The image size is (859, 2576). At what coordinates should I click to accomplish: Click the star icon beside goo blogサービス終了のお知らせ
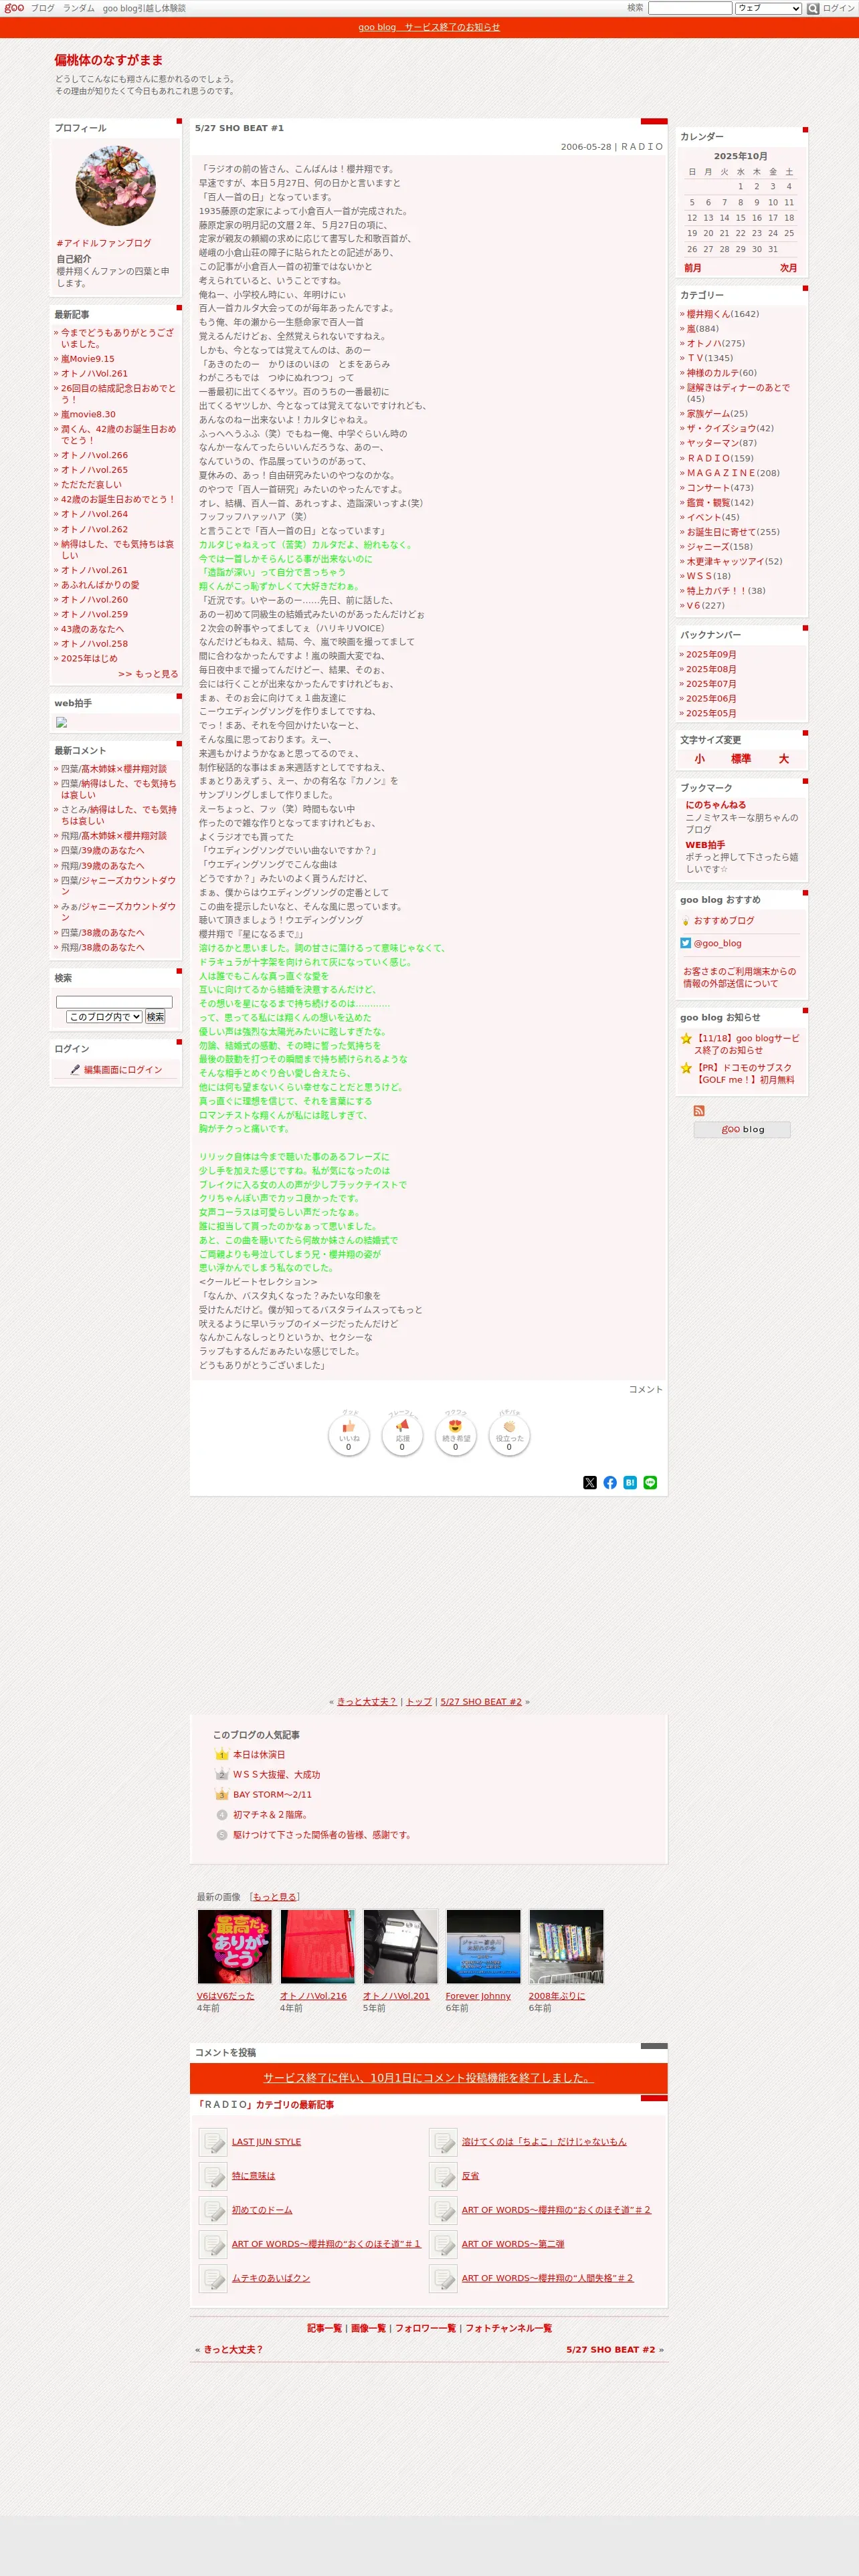[686, 1038]
